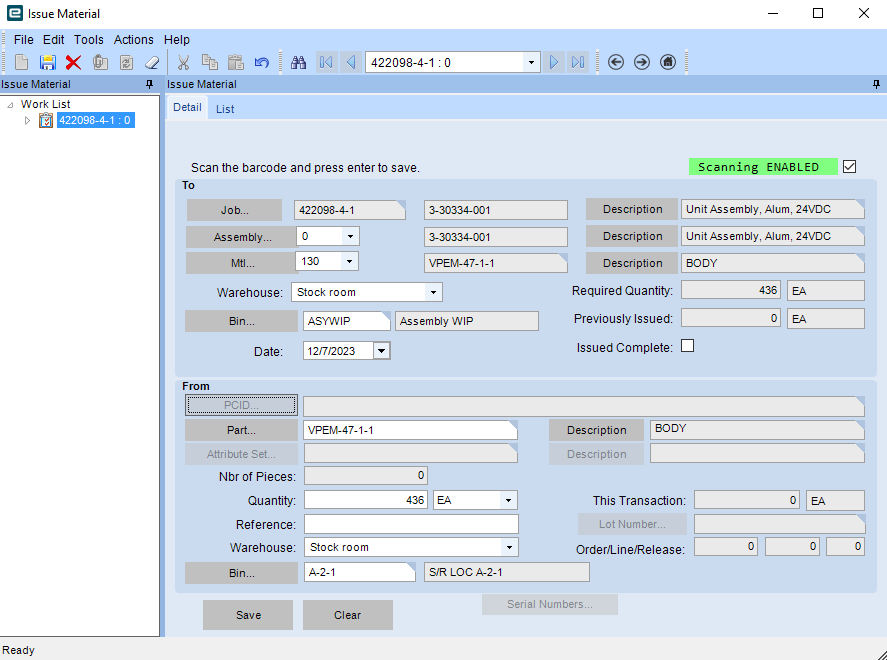Click the Home navigation icon

point(667,62)
